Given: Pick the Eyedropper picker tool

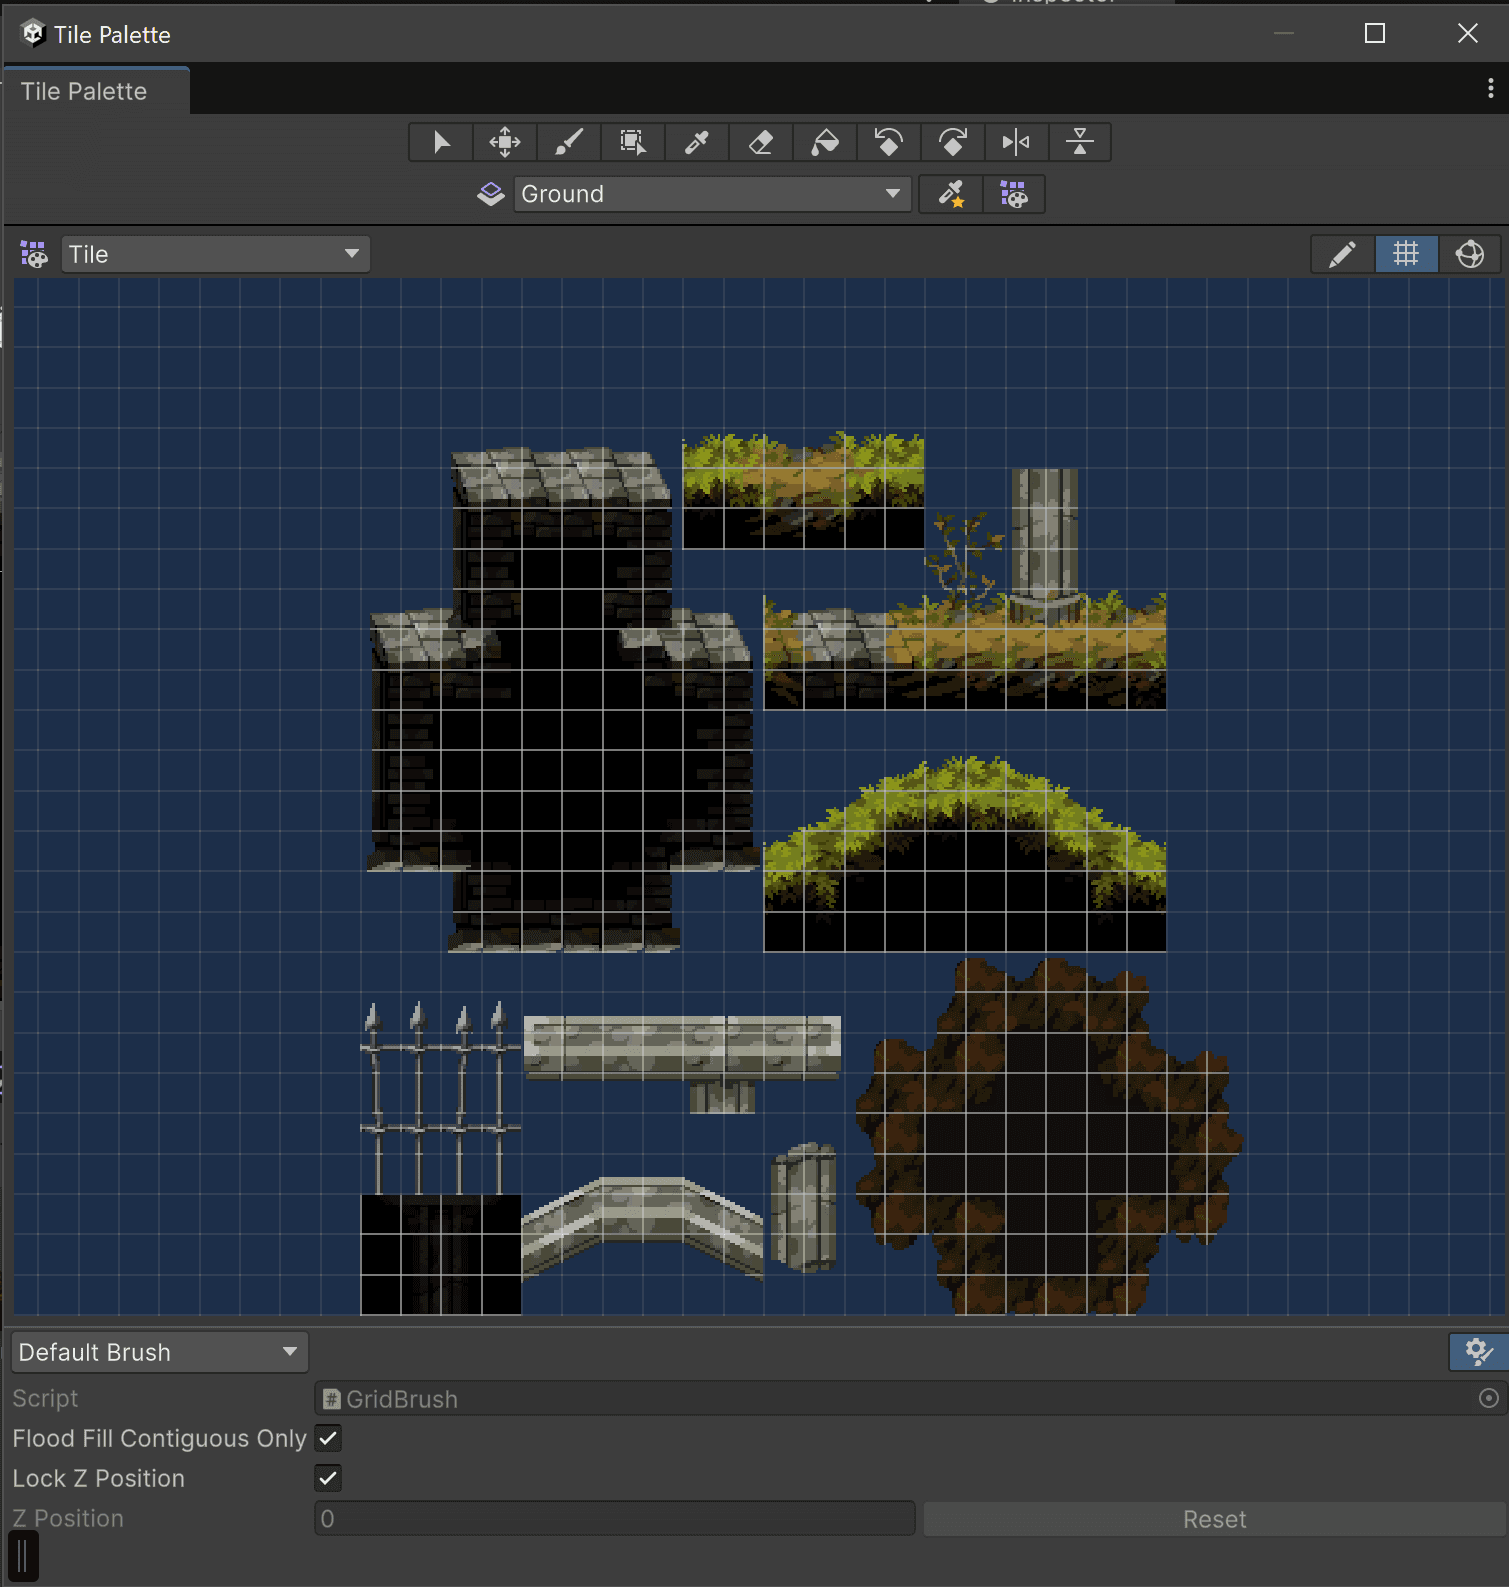Looking at the screenshot, I should pyautogui.click(x=697, y=142).
